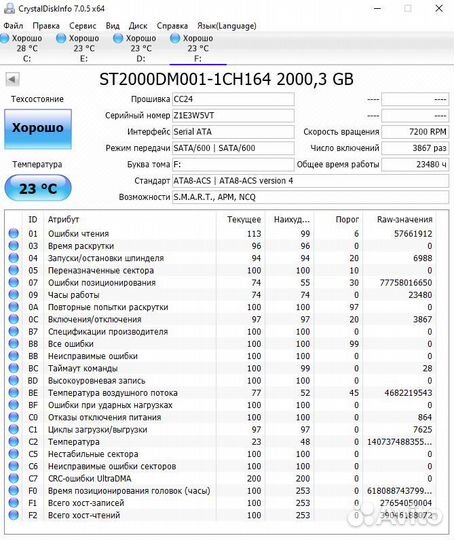454x540 pixels.
Task: Click the 23 °C temperature indicator
Action: click(38, 188)
